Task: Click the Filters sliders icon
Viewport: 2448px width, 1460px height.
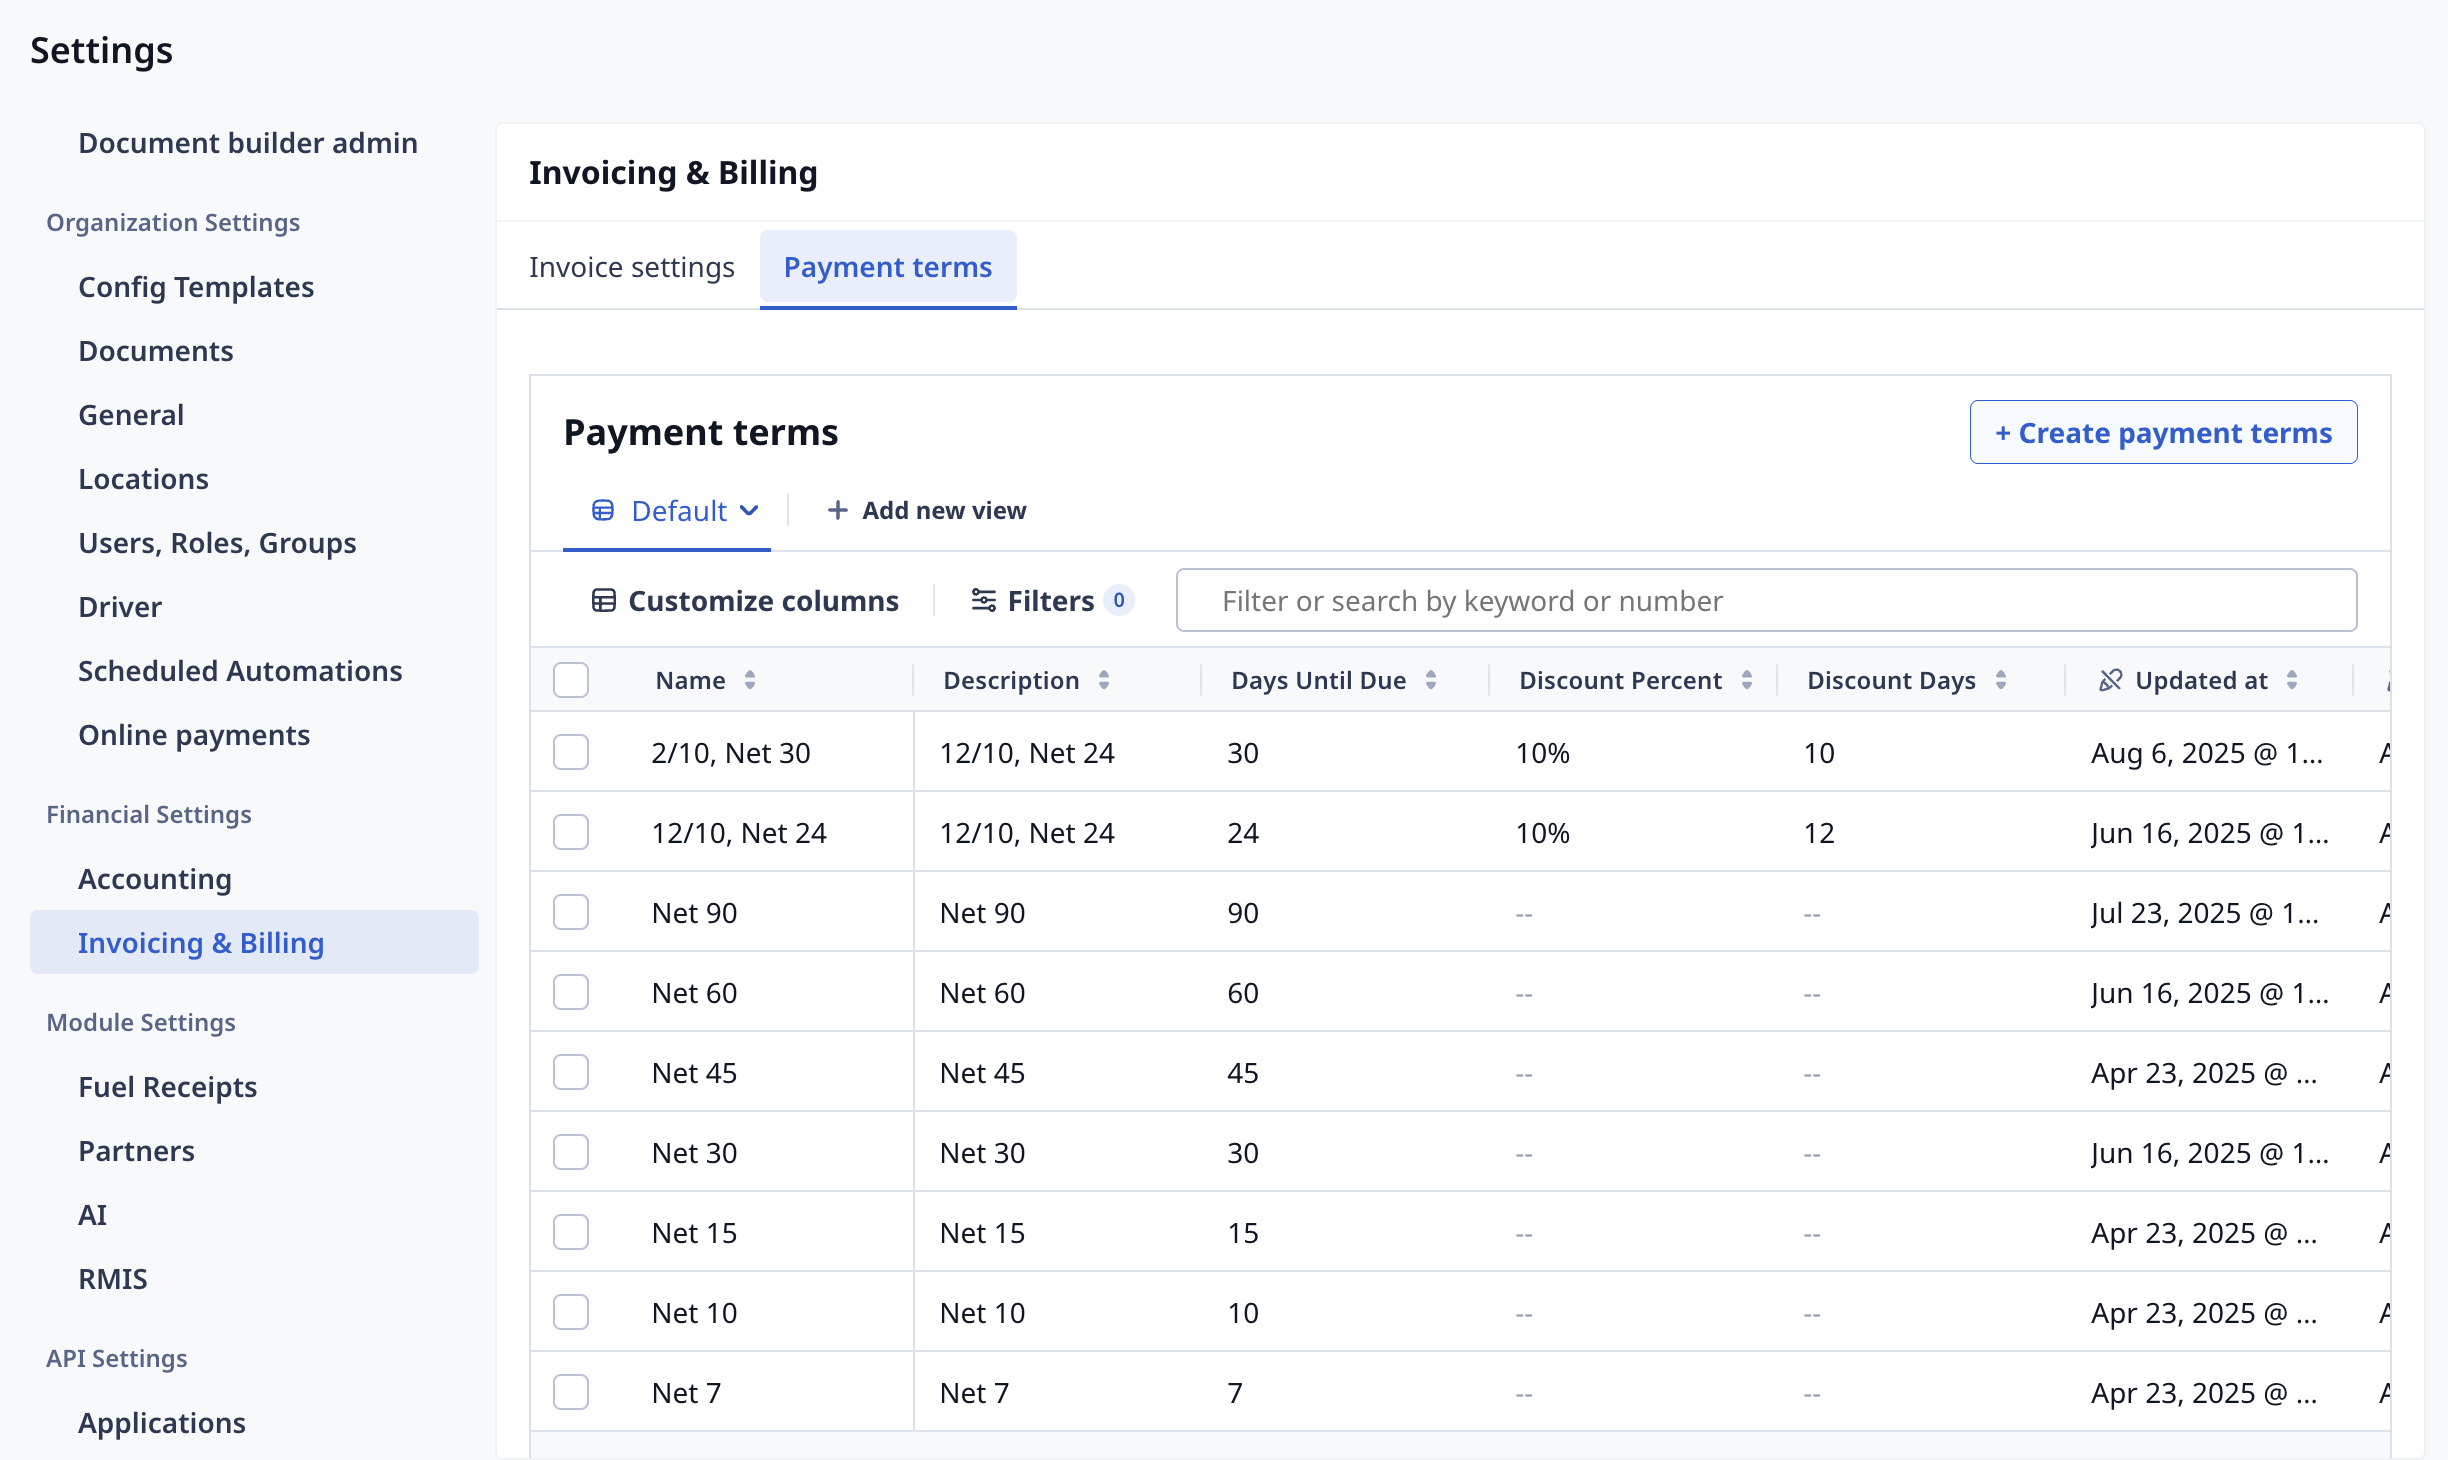Action: 984,601
